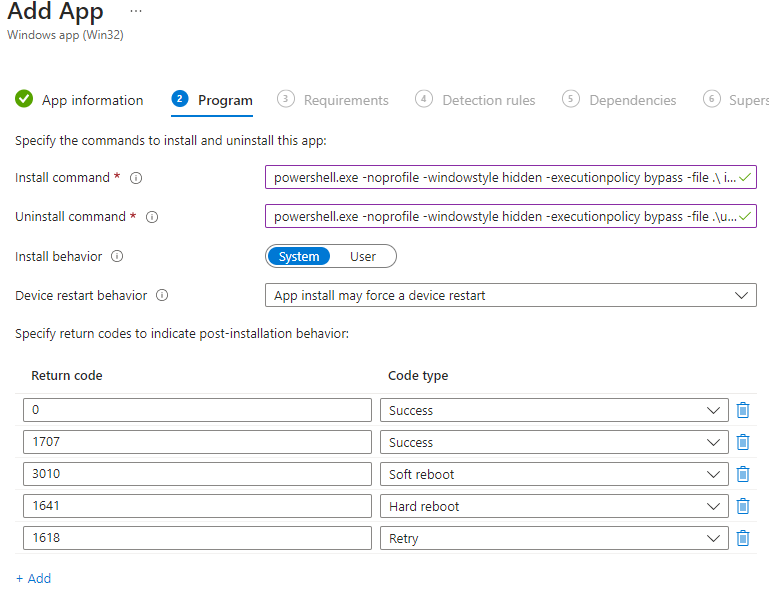Show info tooltip for Uninstall command

coord(152,217)
